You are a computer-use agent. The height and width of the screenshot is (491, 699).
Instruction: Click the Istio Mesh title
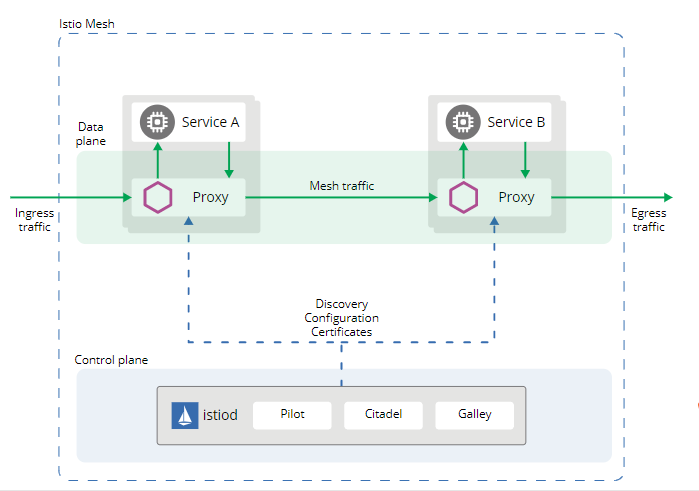(87, 24)
